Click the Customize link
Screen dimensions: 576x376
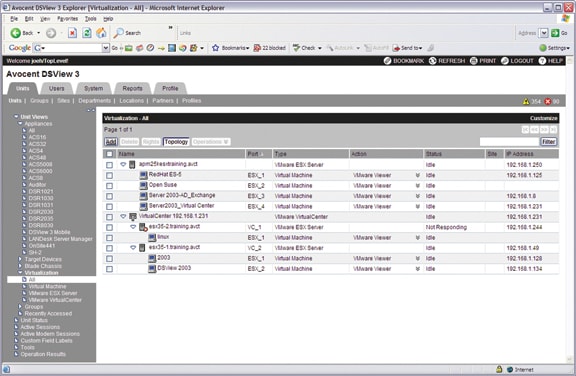pyautogui.click(x=543, y=118)
